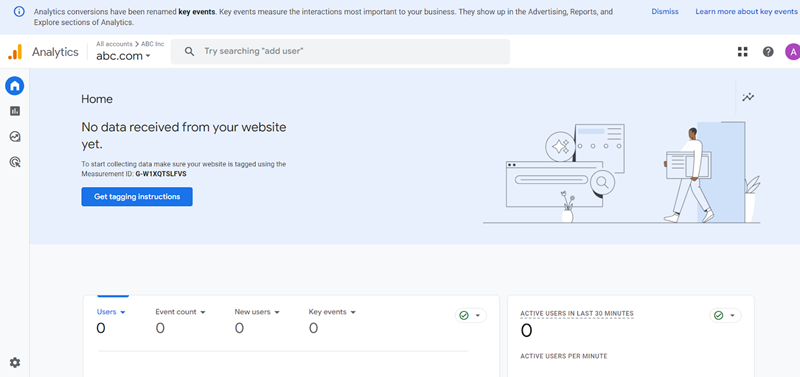Open the Google apps grid icon

click(x=742, y=52)
